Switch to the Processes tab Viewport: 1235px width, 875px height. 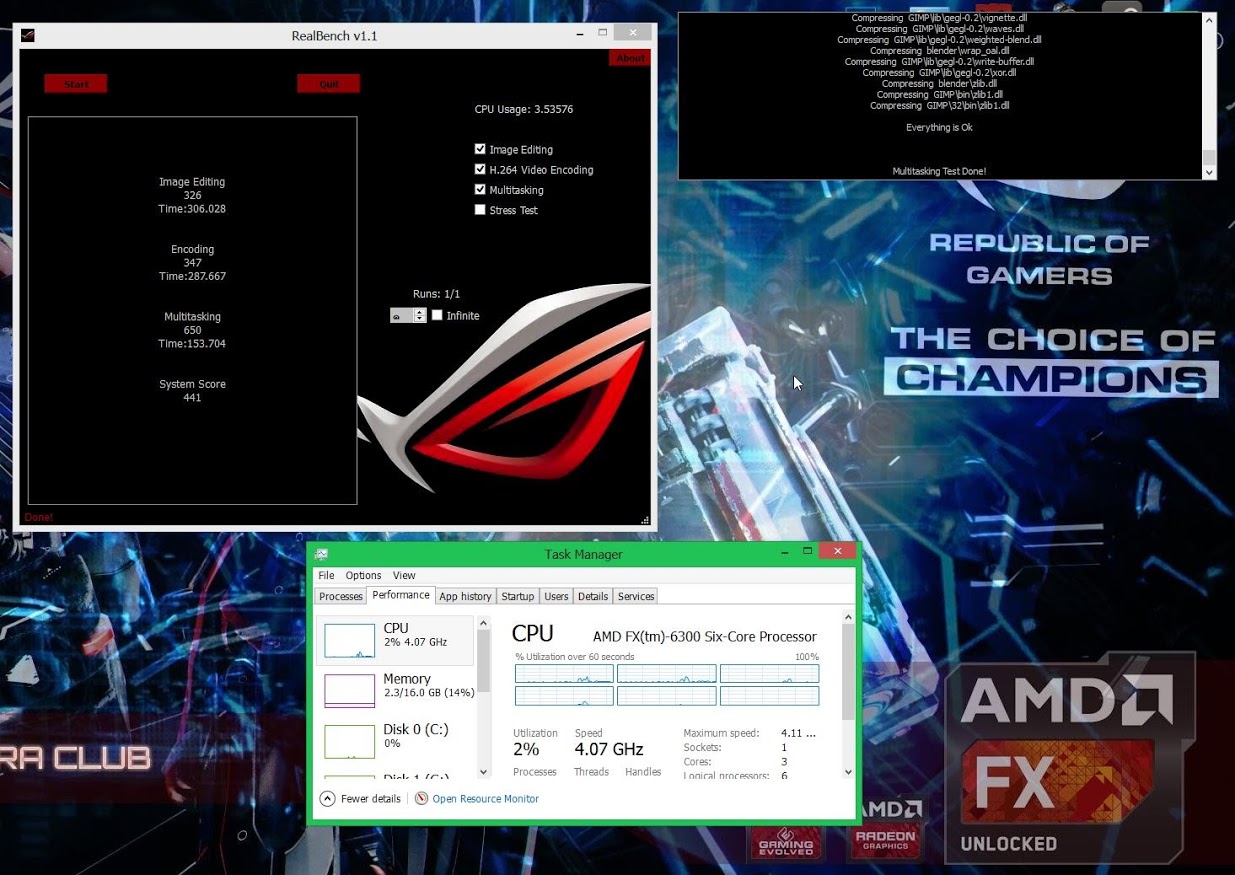(x=341, y=596)
